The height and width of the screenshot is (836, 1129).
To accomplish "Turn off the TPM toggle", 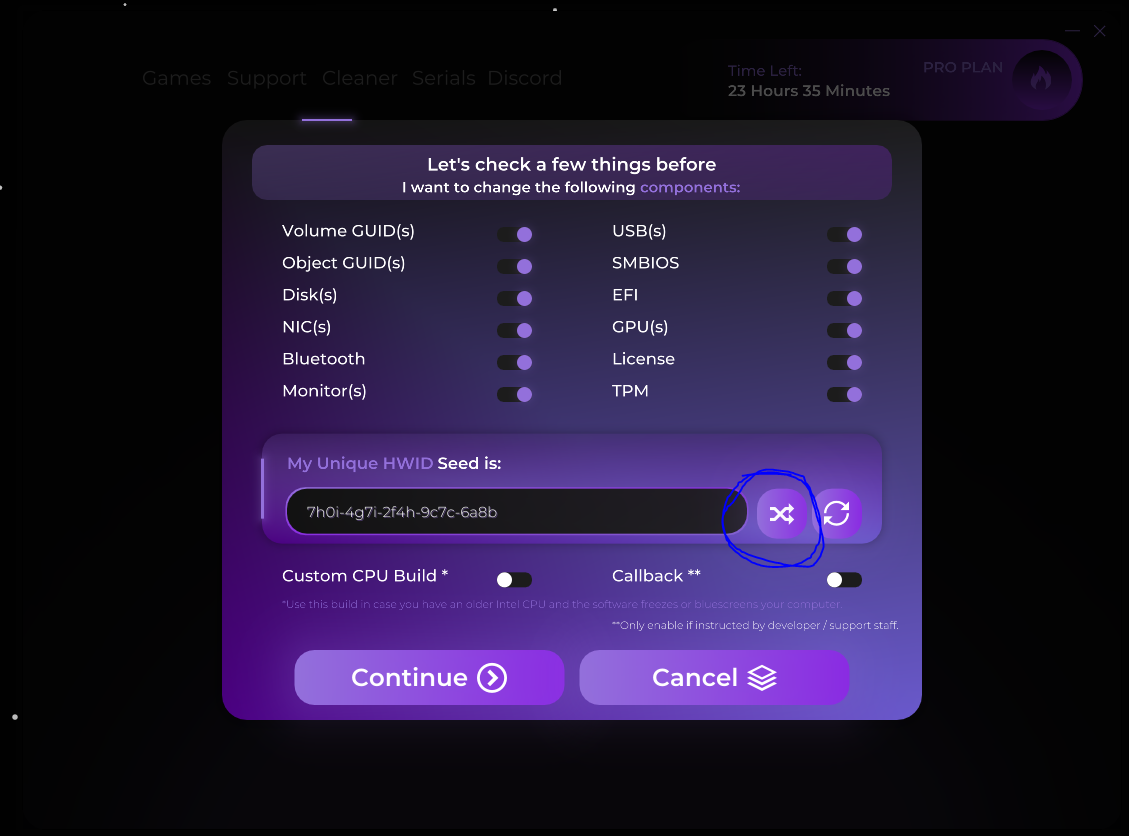I will pyautogui.click(x=844, y=394).
